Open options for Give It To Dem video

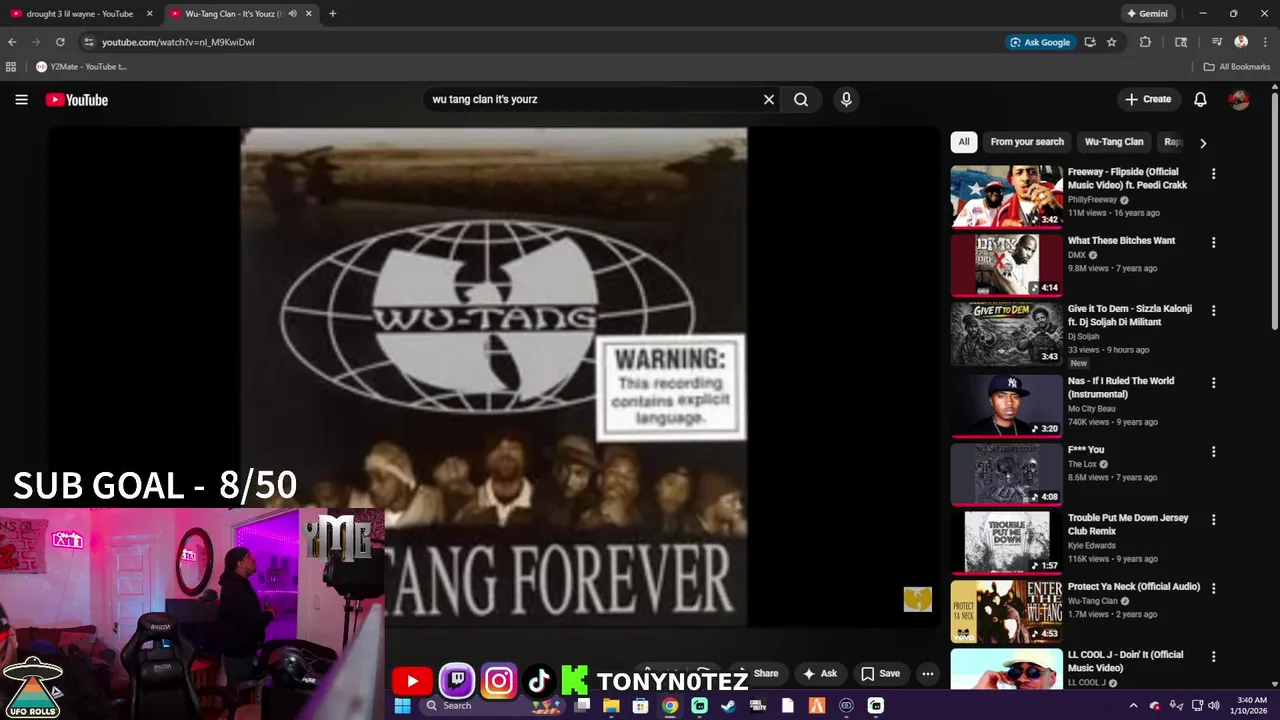click(x=1213, y=311)
